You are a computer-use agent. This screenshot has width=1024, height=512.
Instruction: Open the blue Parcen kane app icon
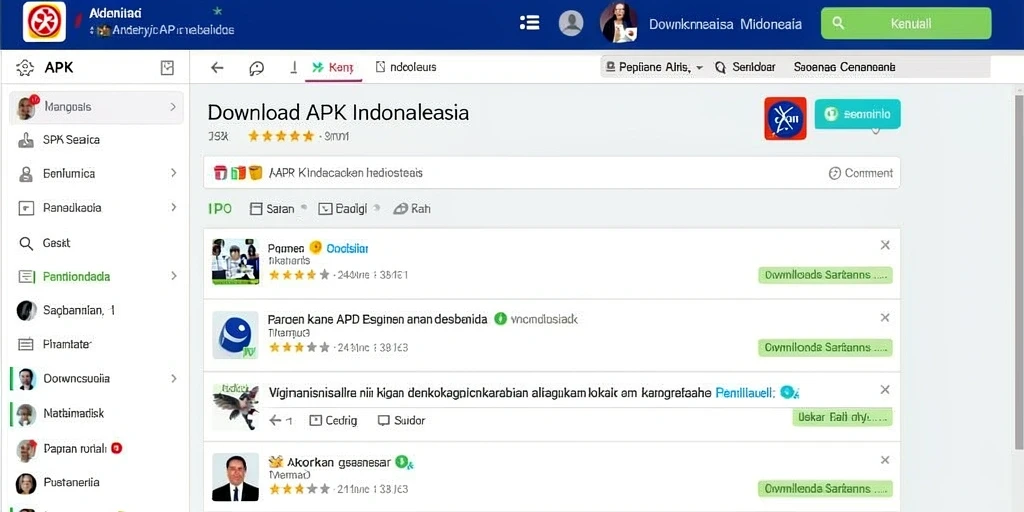236,335
